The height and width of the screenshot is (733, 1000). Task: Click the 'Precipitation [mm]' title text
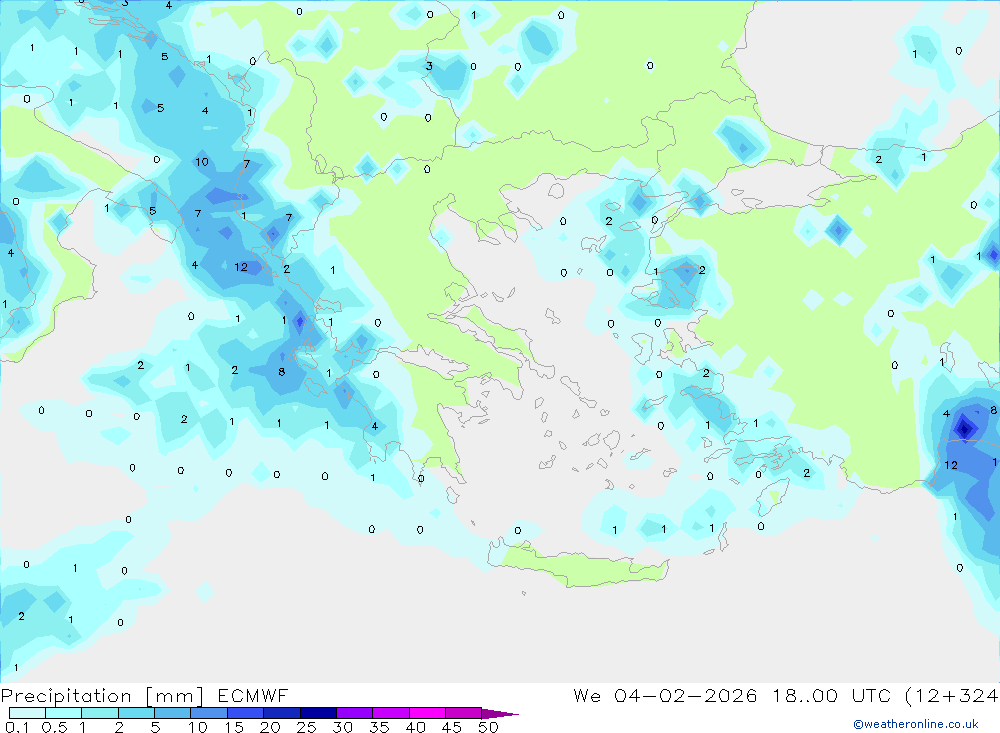(x=102, y=696)
